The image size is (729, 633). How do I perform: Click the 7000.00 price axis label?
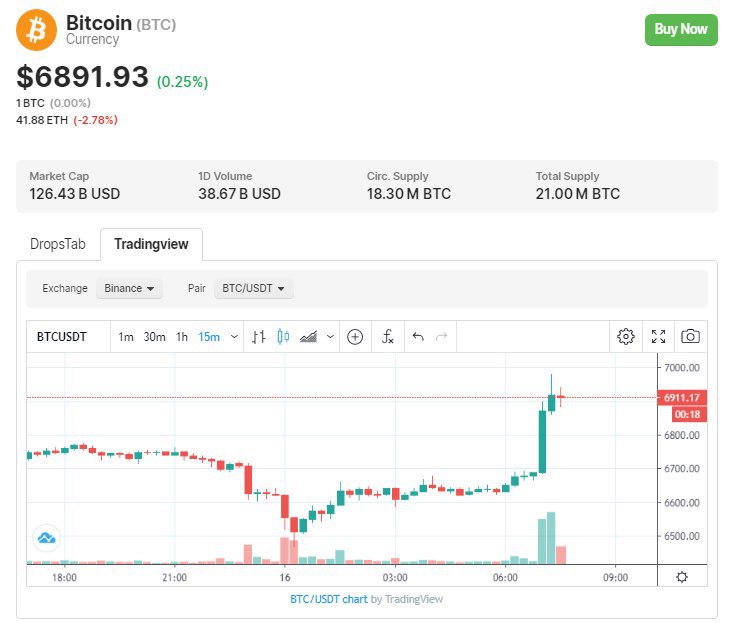click(x=682, y=368)
